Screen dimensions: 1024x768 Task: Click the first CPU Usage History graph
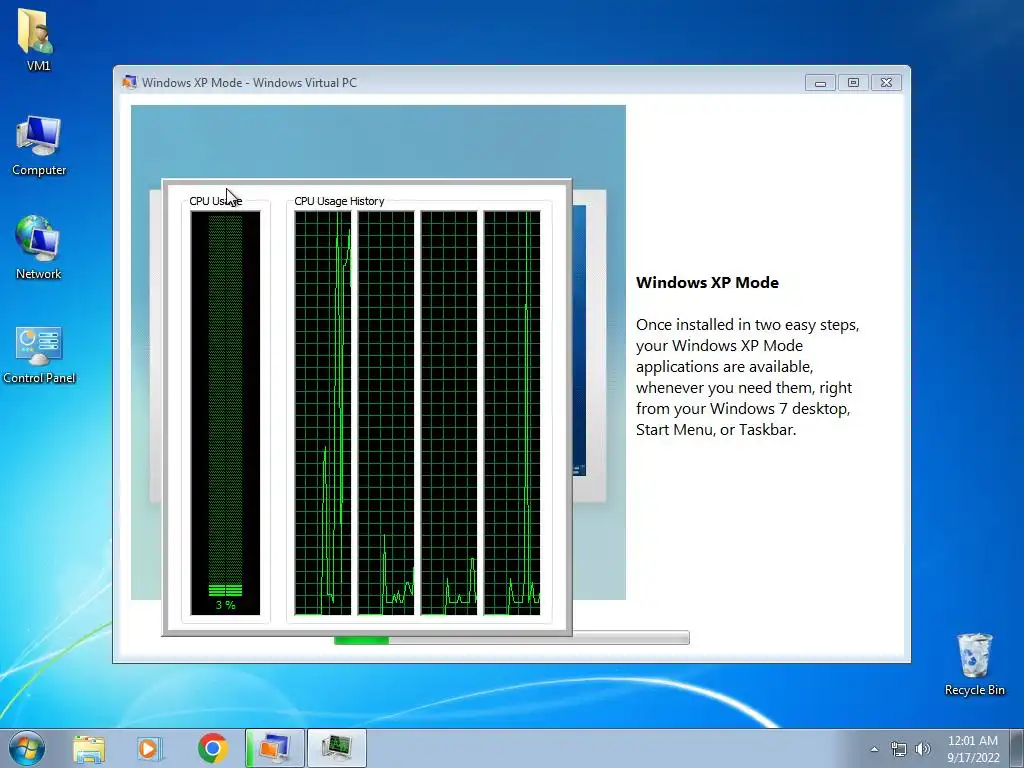323,413
